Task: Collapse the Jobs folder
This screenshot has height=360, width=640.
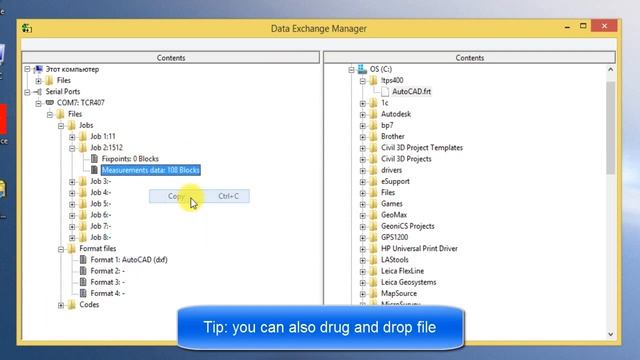Action: (x=61, y=126)
